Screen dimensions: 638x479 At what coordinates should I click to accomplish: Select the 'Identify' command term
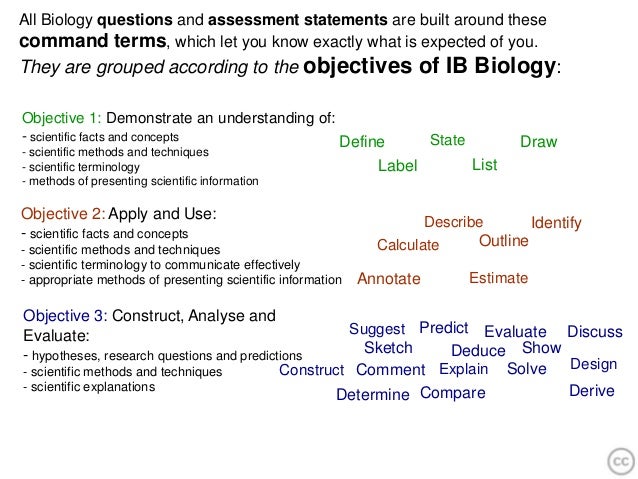[x=556, y=223]
